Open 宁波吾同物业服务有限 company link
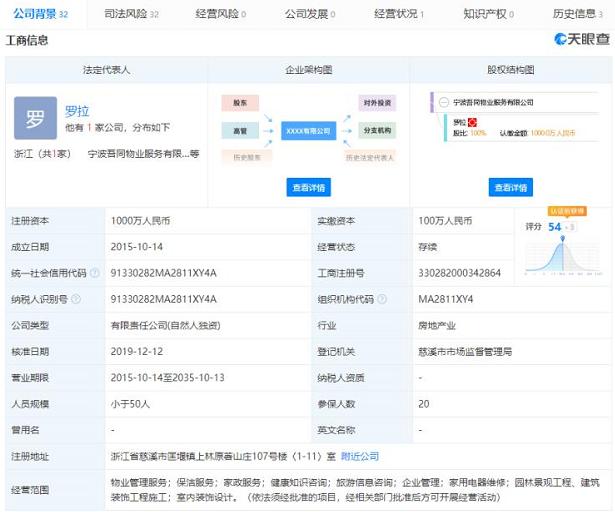The height and width of the screenshot is (512, 615). 144,154
